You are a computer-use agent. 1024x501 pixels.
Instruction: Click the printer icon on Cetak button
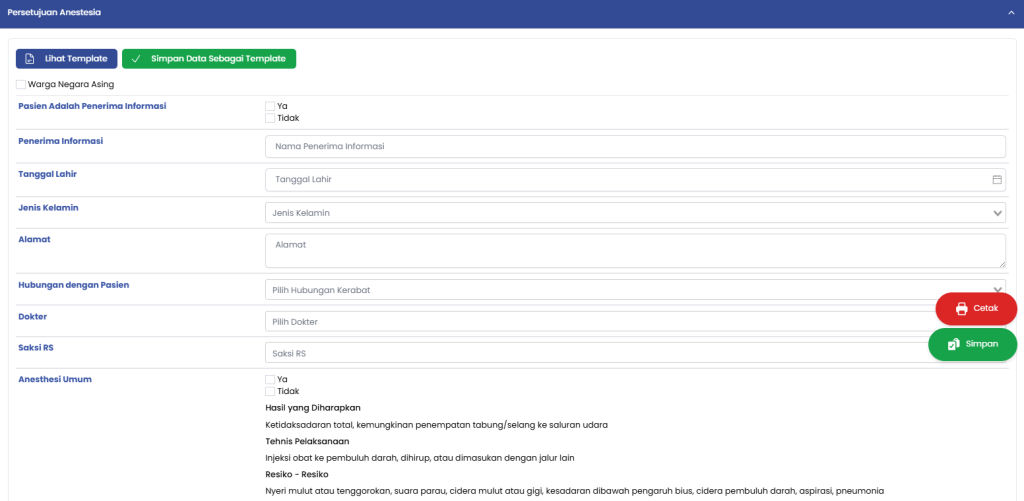click(961, 308)
